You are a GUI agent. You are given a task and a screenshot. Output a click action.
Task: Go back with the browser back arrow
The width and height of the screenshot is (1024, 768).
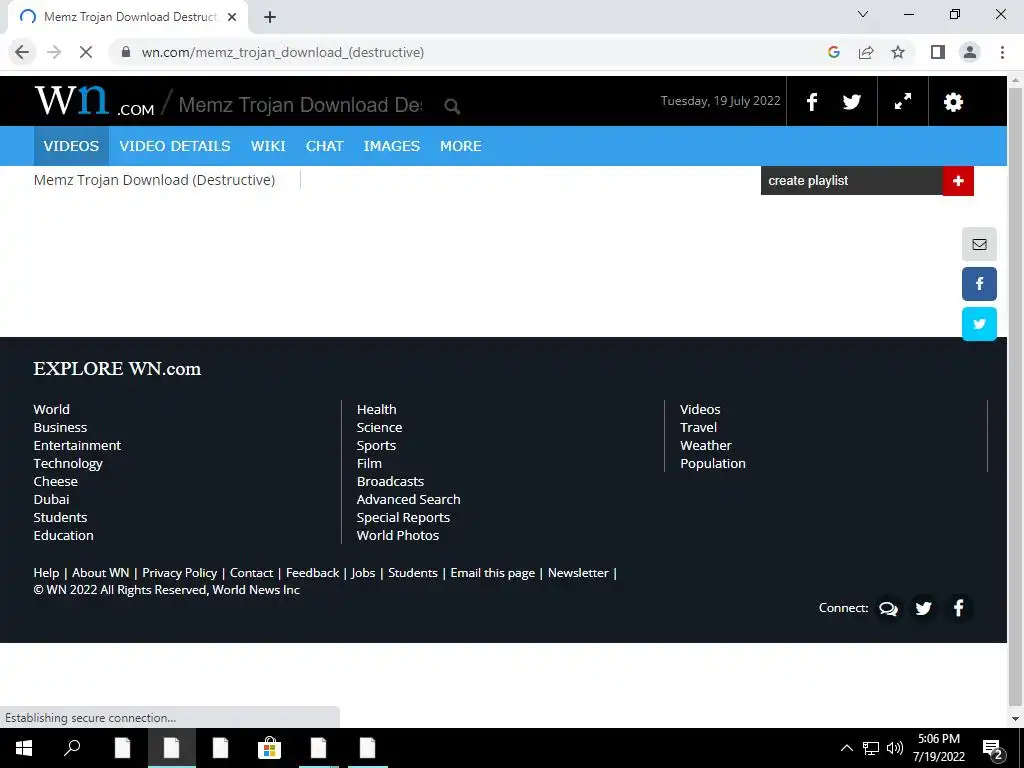(x=22, y=52)
